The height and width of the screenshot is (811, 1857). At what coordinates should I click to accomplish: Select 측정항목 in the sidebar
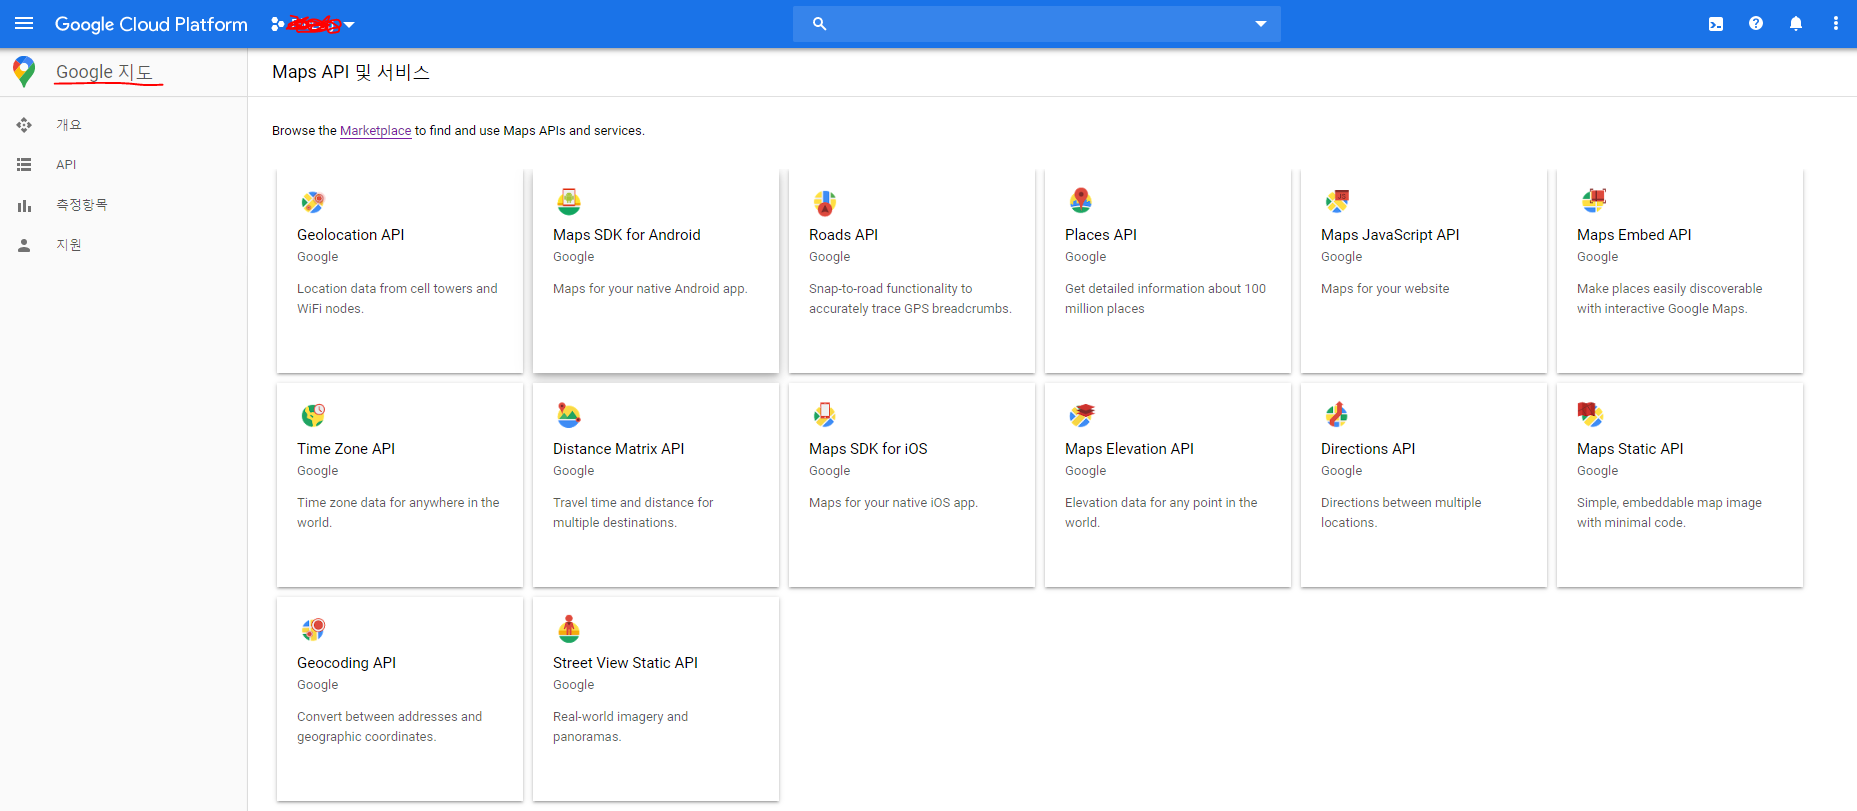point(82,205)
